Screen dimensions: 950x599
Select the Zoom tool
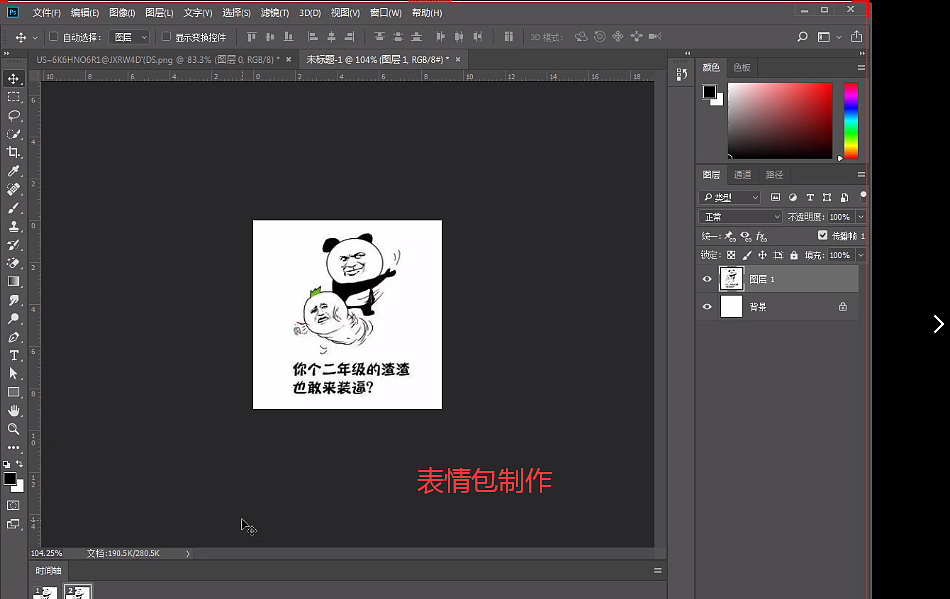(x=14, y=426)
